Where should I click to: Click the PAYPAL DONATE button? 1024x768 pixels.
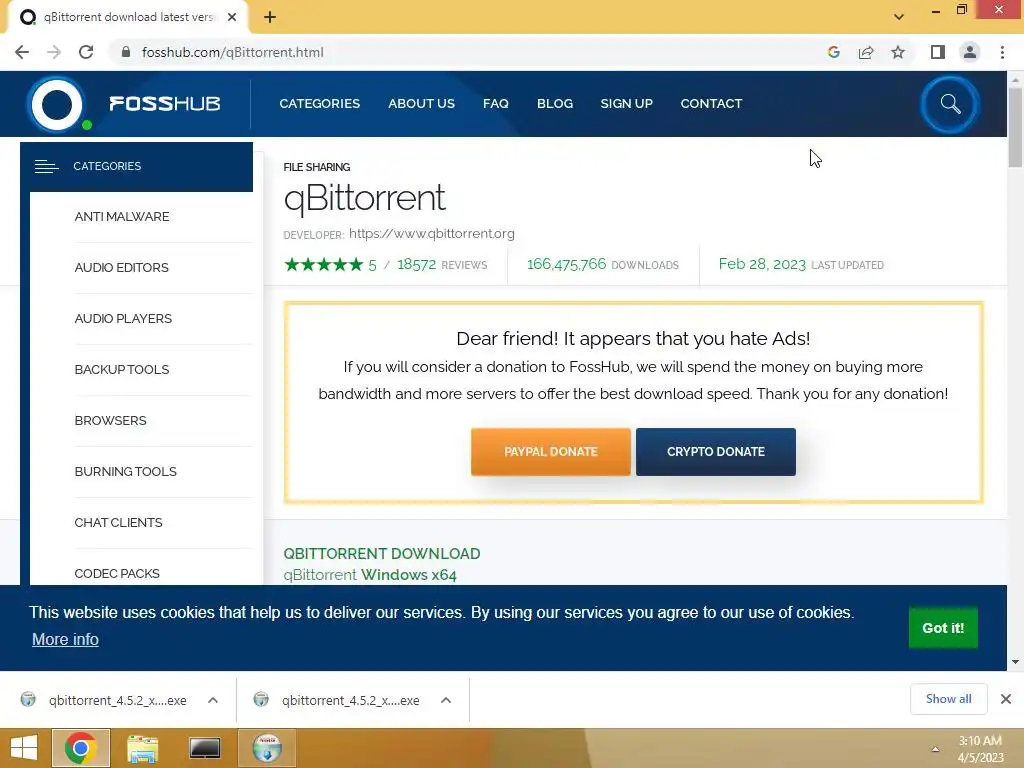(x=551, y=451)
